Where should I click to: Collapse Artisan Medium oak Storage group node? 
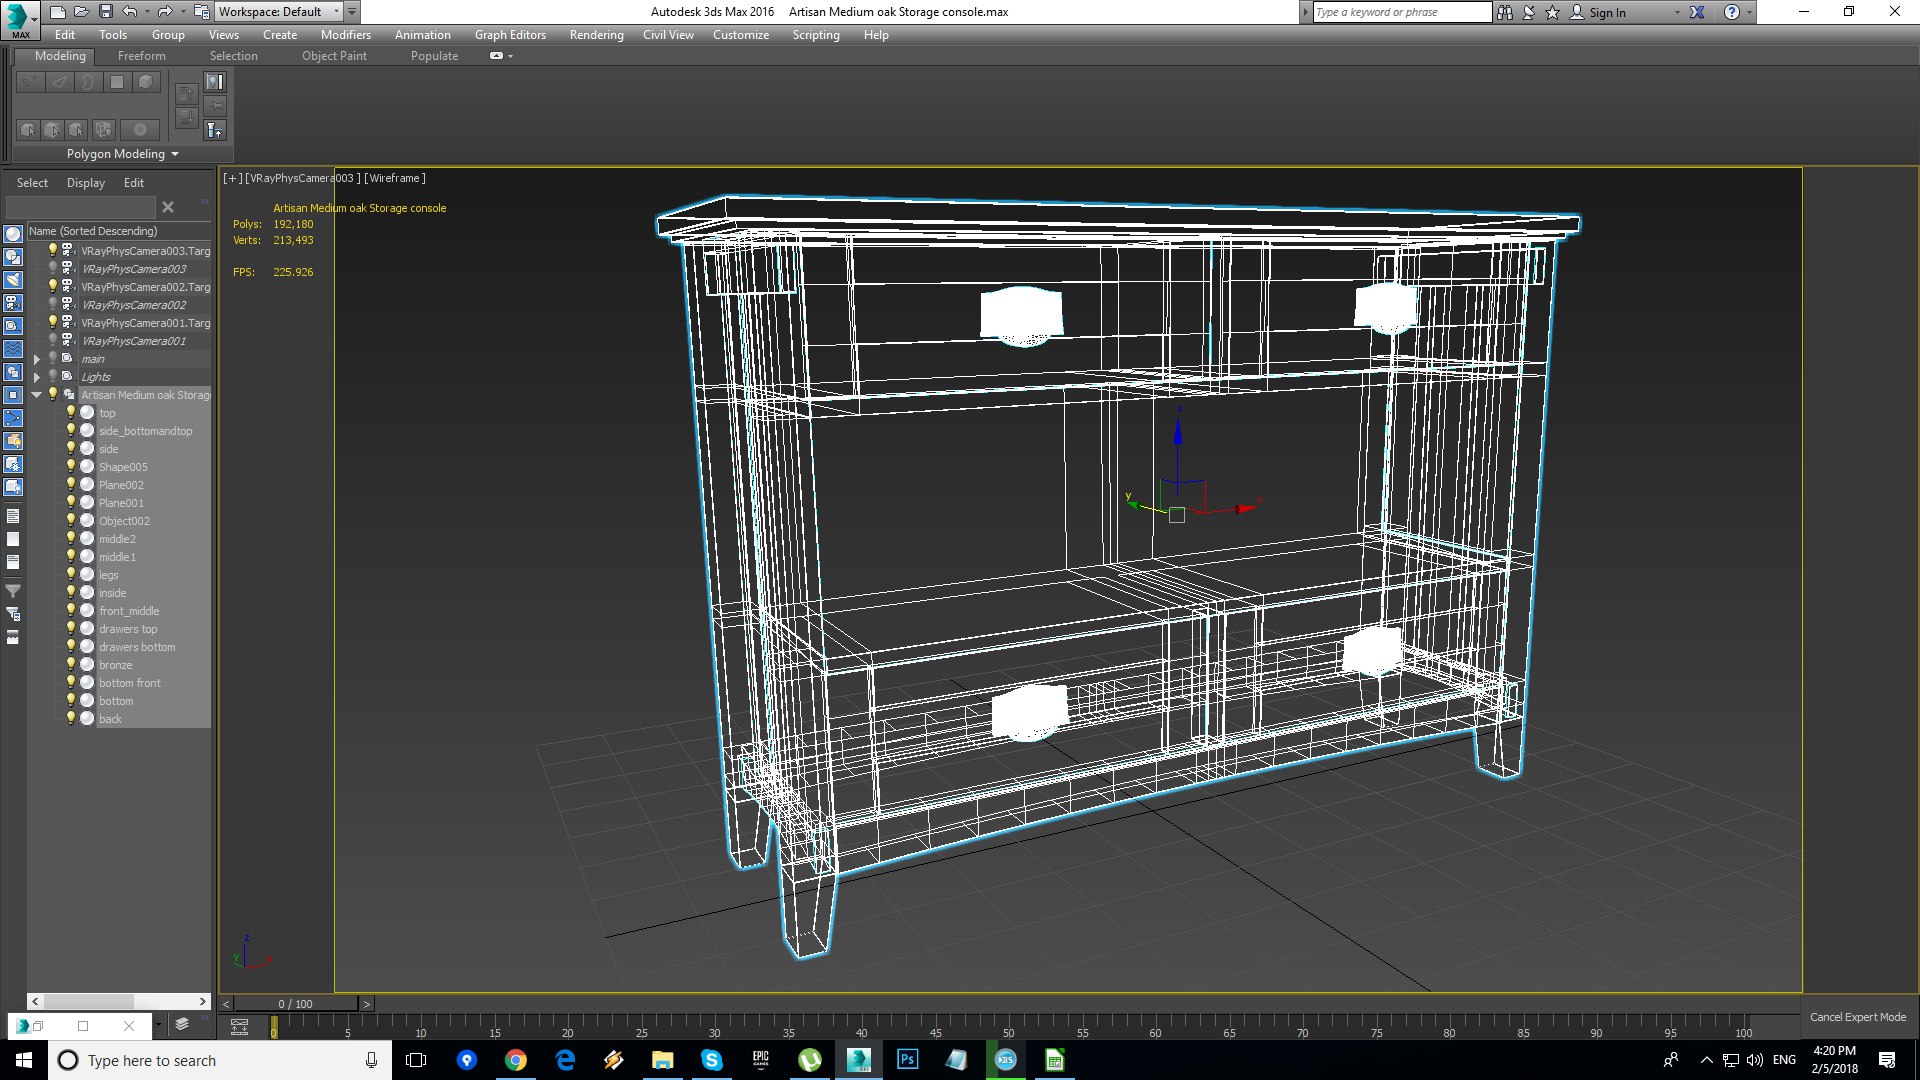(37, 395)
